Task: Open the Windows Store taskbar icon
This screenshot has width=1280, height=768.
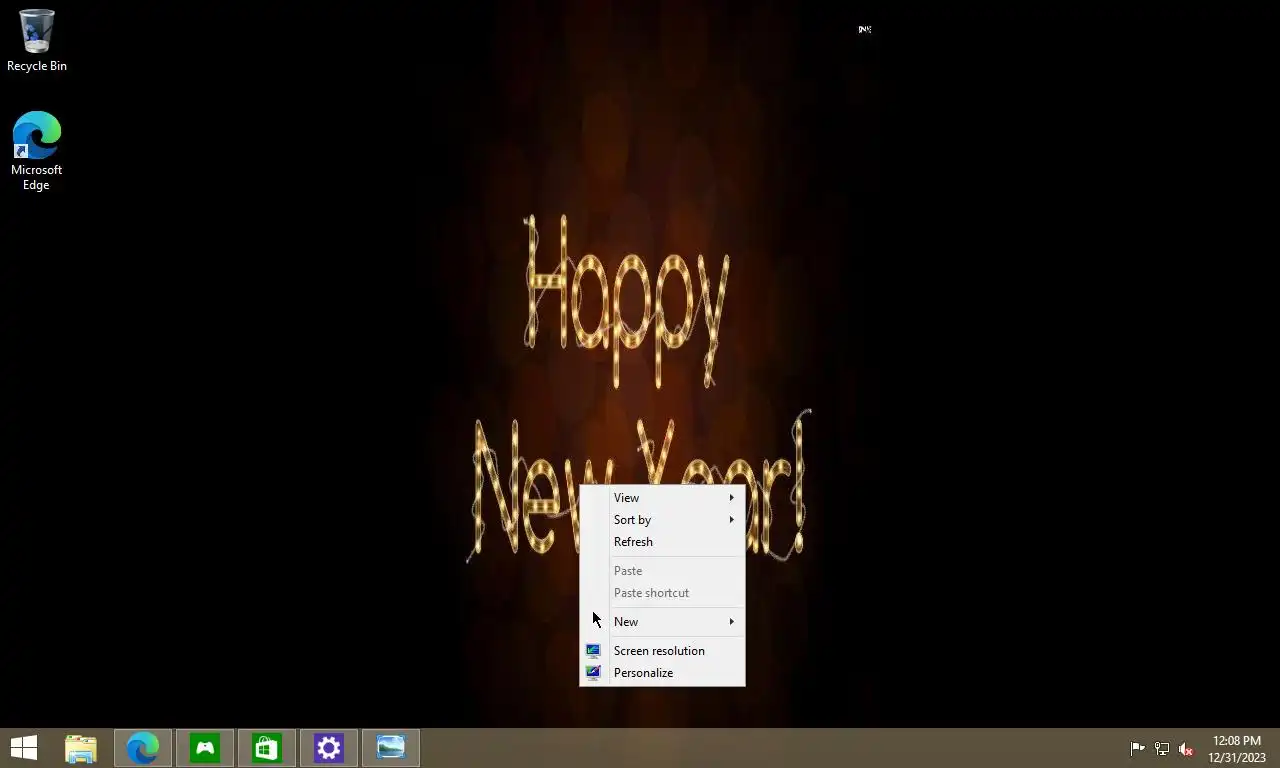Action: tap(267, 748)
